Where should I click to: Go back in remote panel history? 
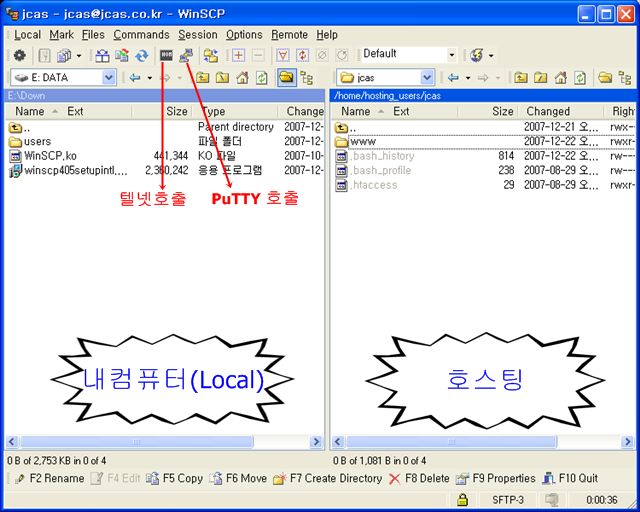point(453,78)
